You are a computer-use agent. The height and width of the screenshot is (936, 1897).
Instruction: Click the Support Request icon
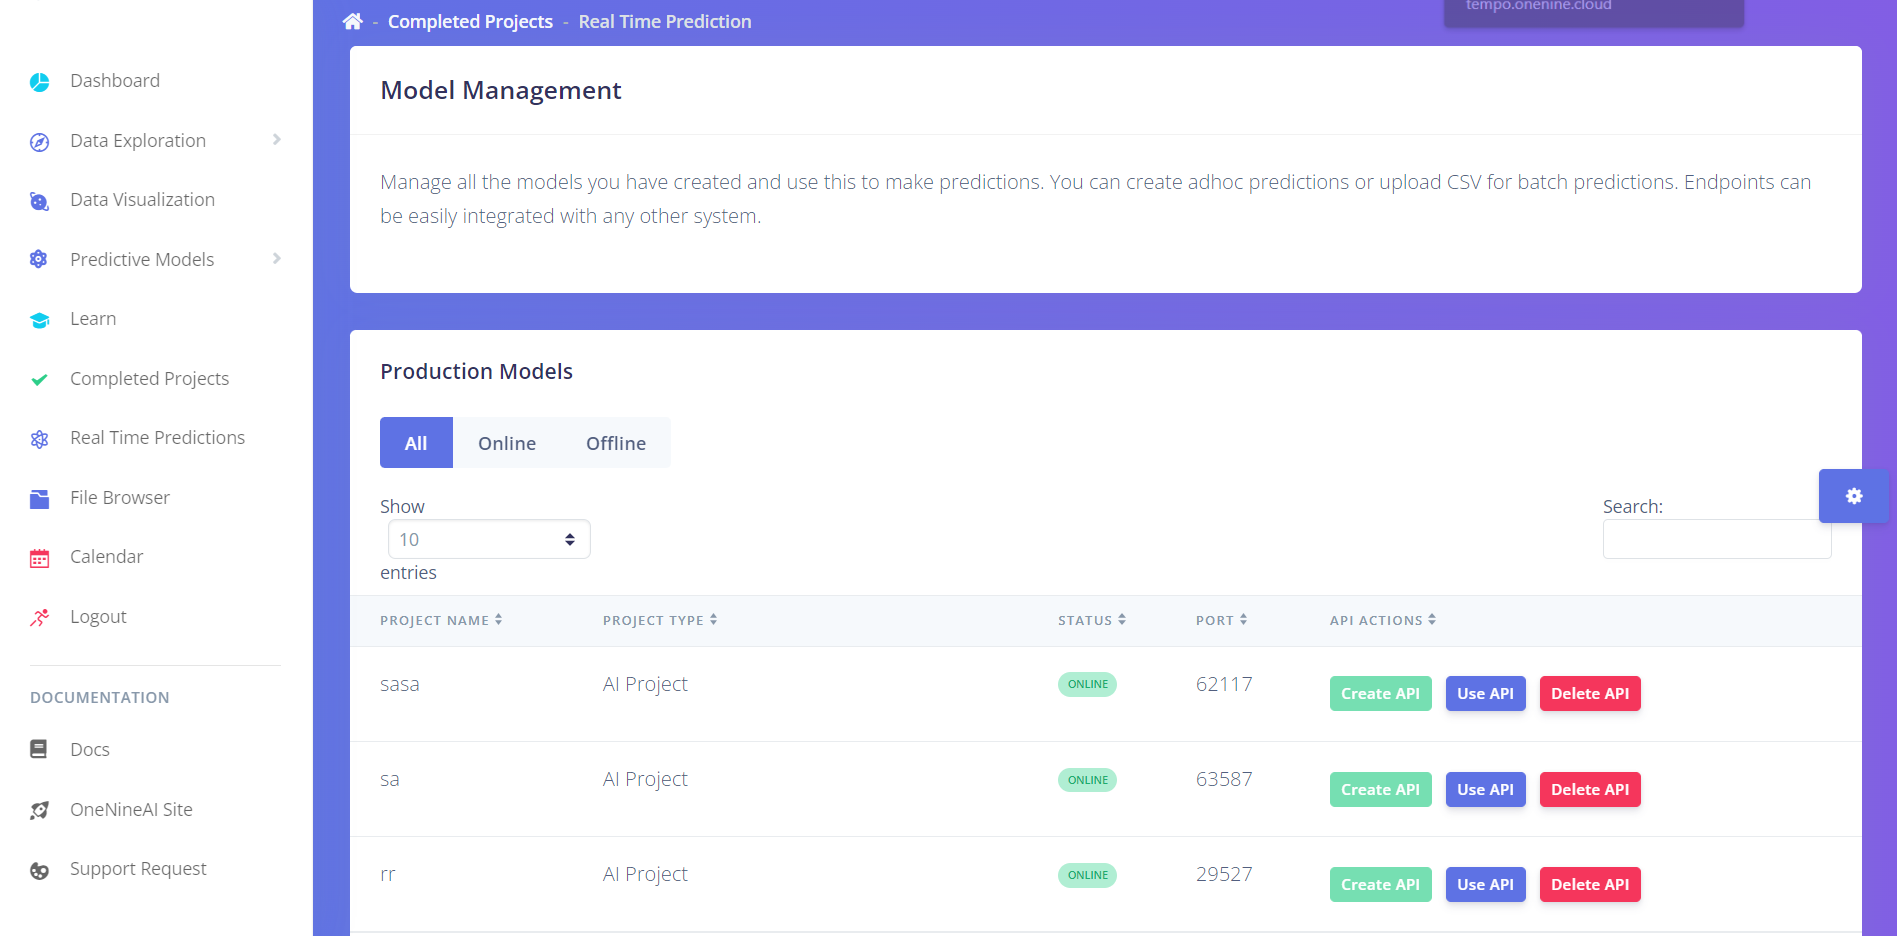click(39, 870)
